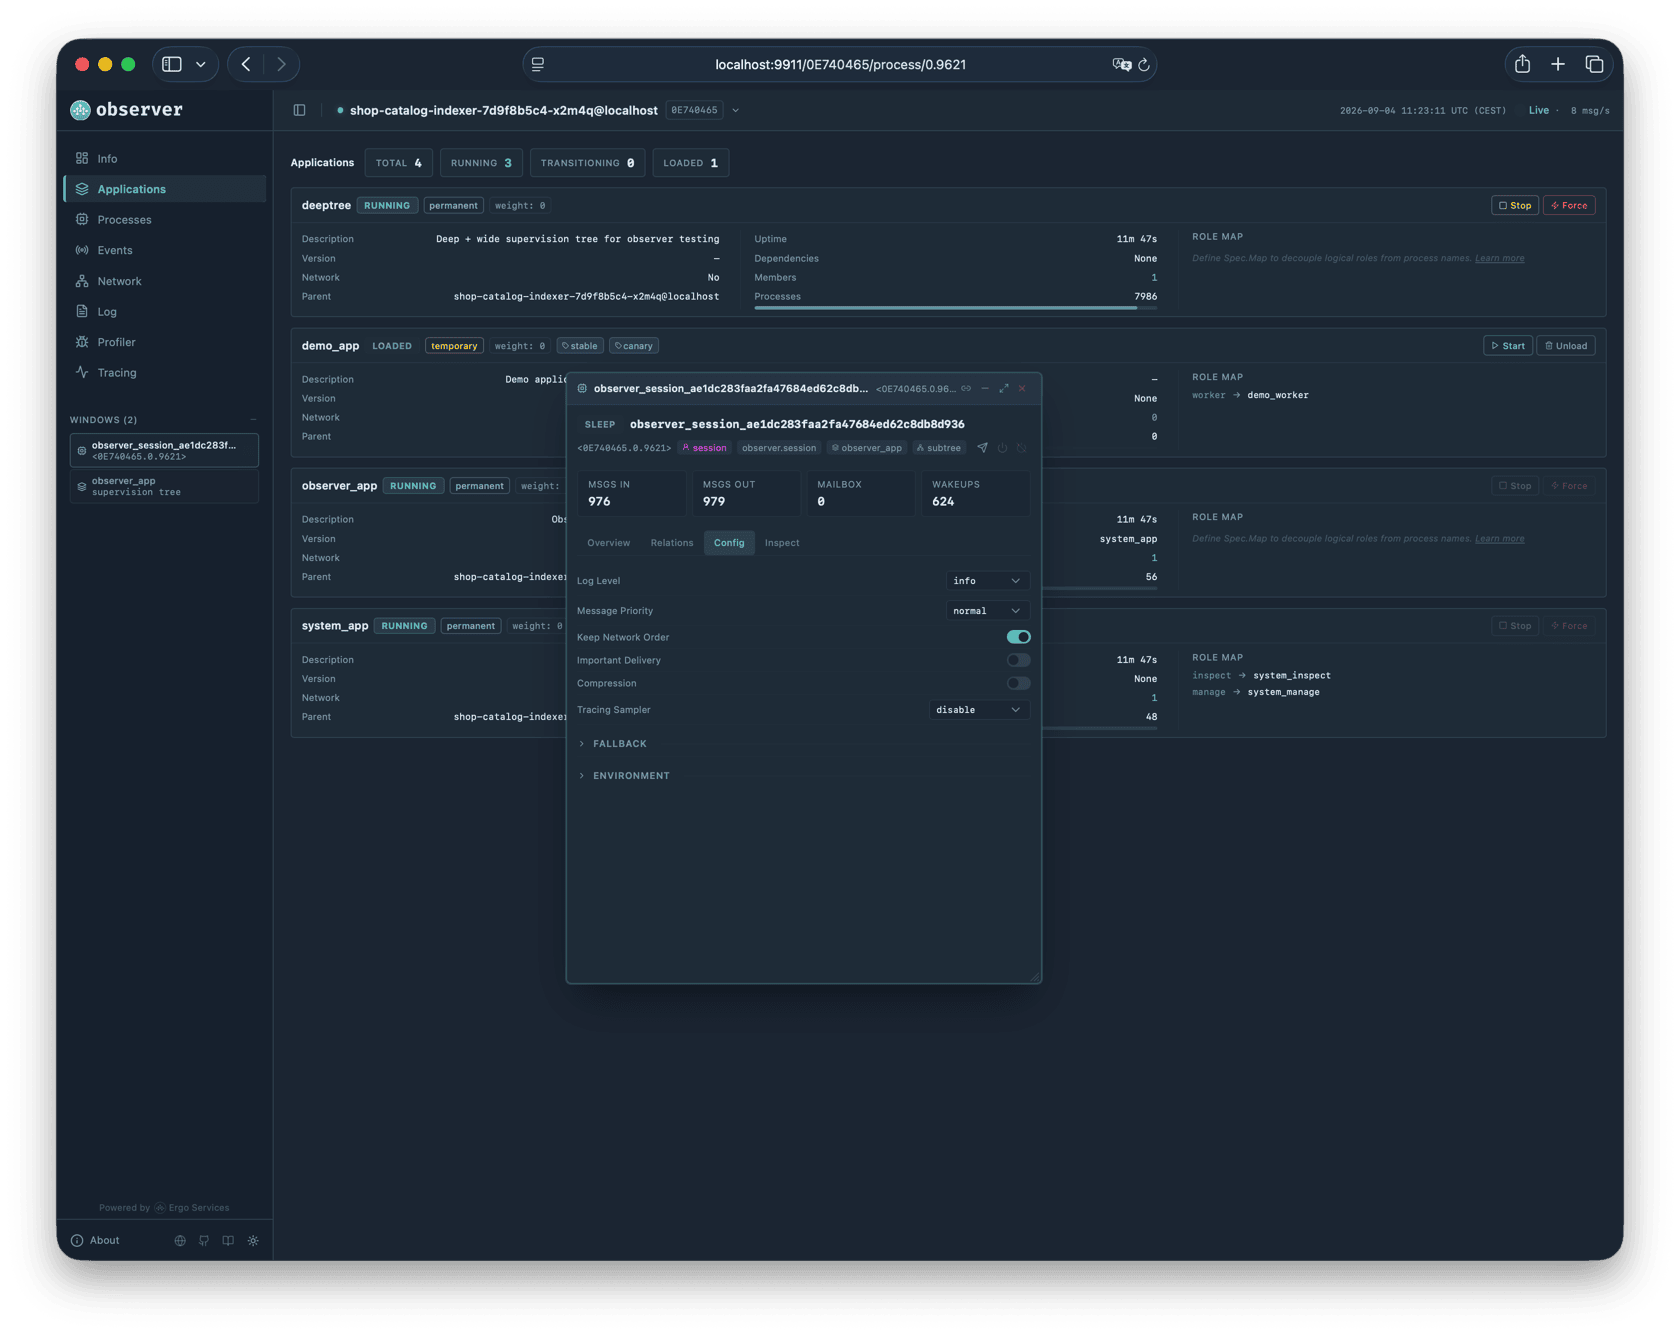The width and height of the screenshot is (1680, 1335).
Task: Expand the FALLBACK section
Action: [x=613, y=743]
